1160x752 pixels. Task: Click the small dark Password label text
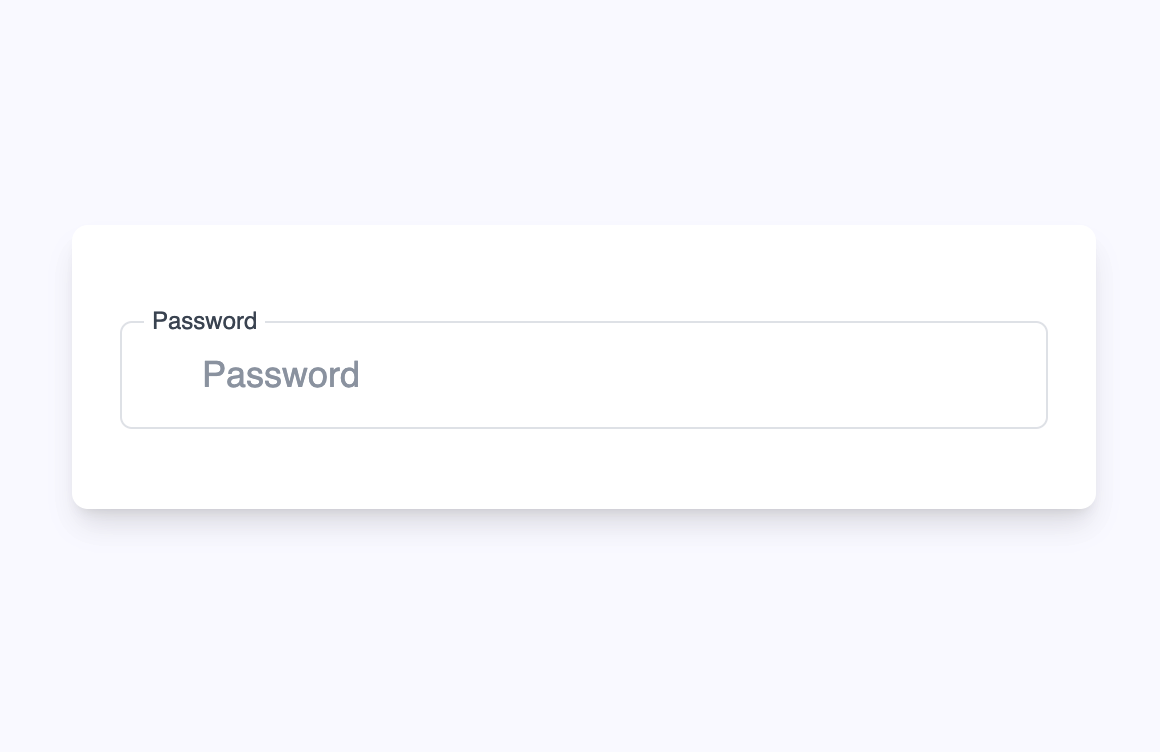[x=204, y=321]
